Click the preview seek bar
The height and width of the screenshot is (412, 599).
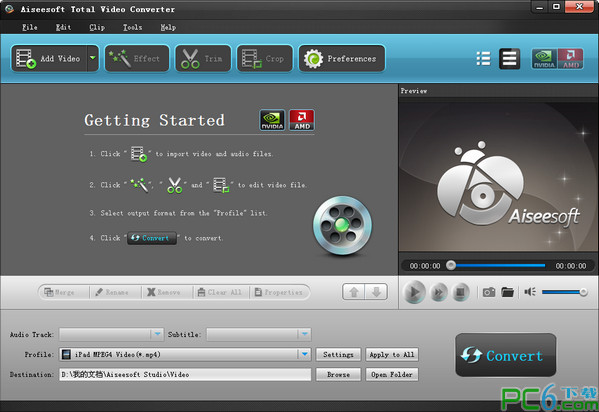[498, 265]
